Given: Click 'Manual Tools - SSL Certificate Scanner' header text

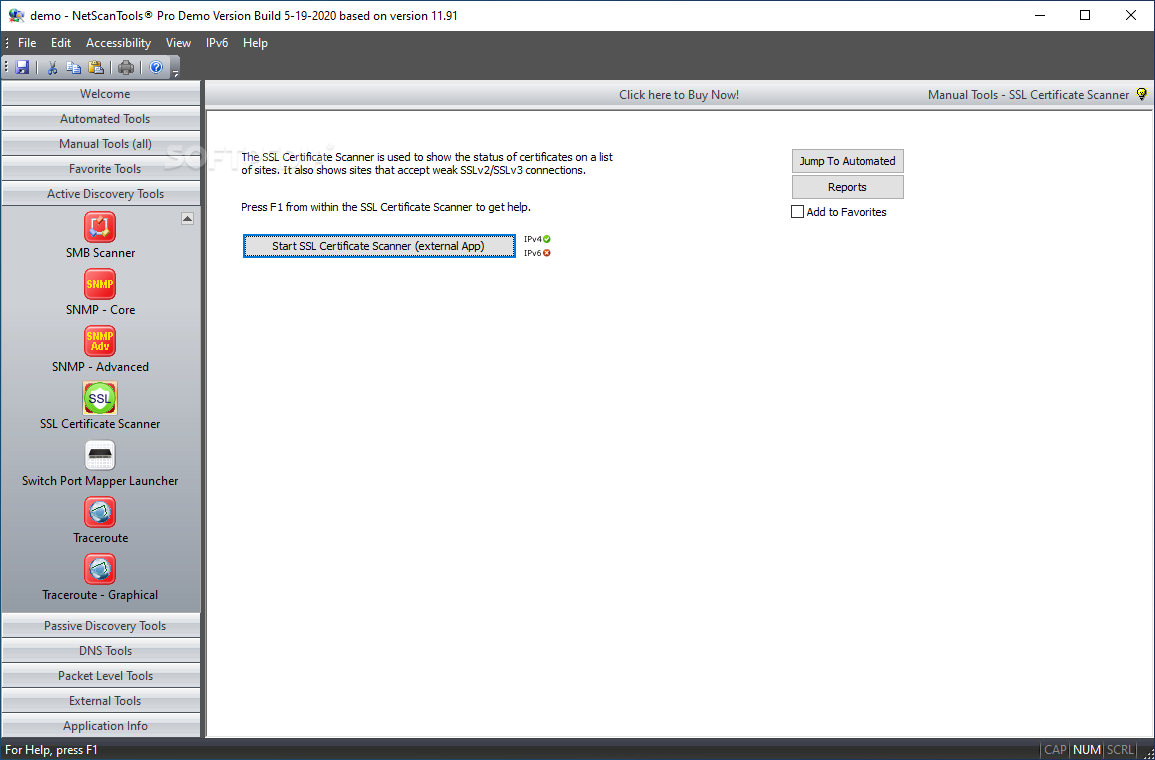Looking at the screenshot, I should click(x=1028, y=95).
